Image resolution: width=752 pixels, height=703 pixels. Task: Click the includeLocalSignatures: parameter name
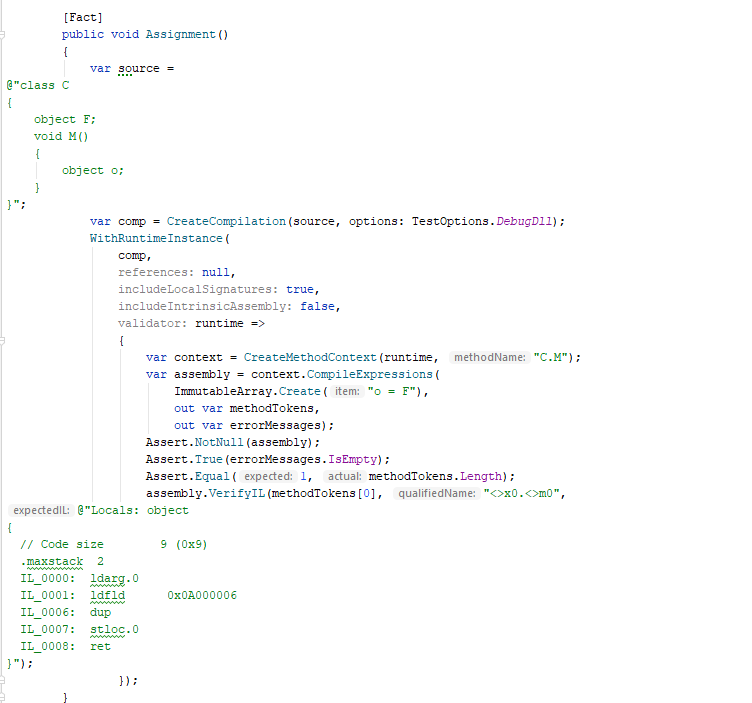tap(198, 290)
